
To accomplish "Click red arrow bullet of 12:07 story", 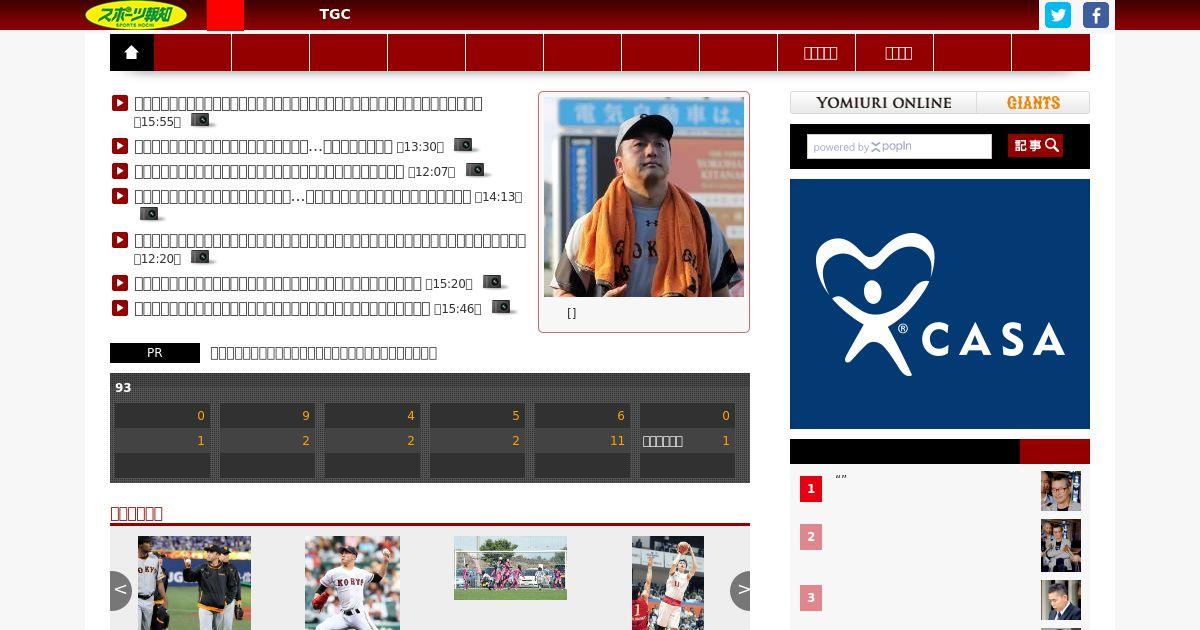I will tap(120, 171).
